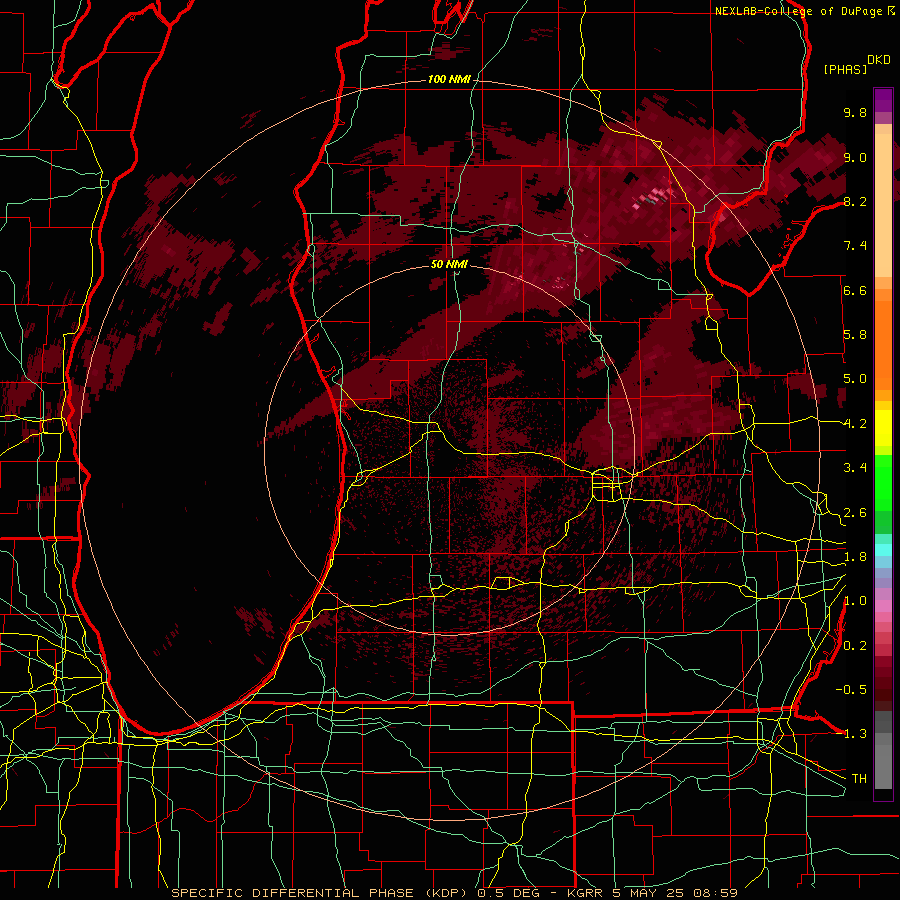Click the yellow segment of the color bar

[x=883, y=428]
